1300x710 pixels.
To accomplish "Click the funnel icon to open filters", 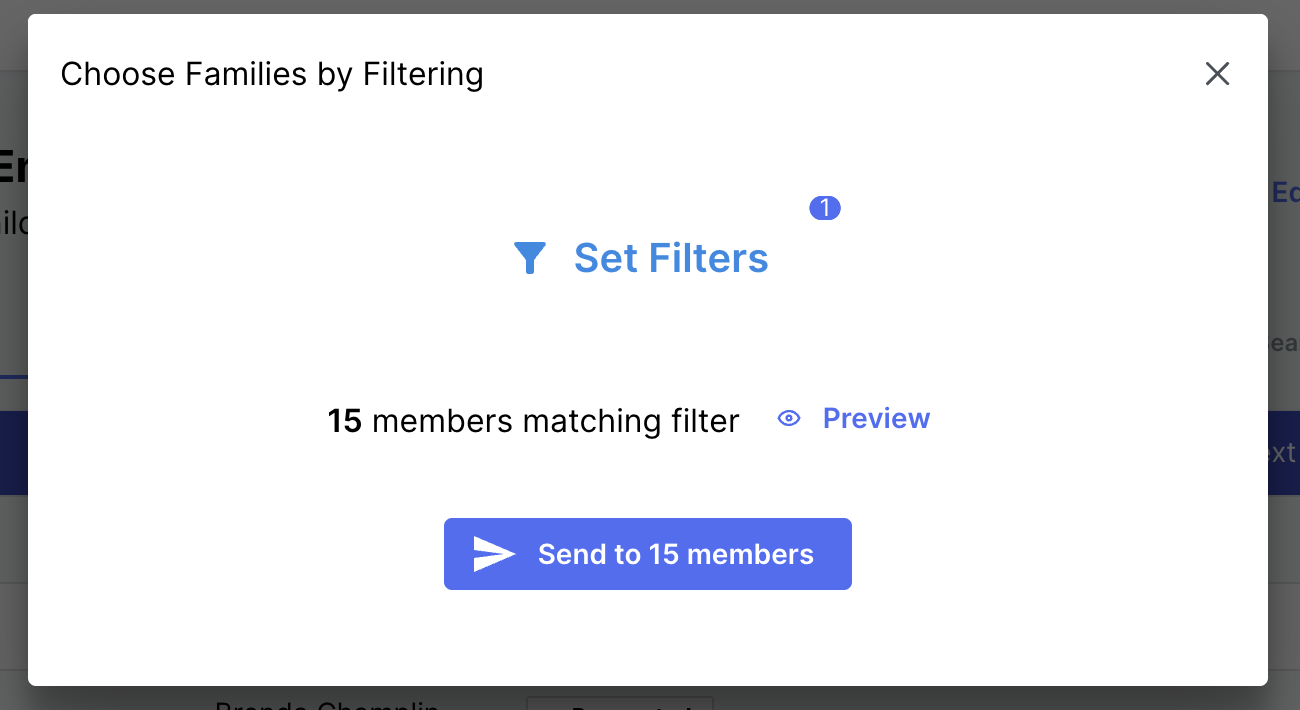I will 530,258.
